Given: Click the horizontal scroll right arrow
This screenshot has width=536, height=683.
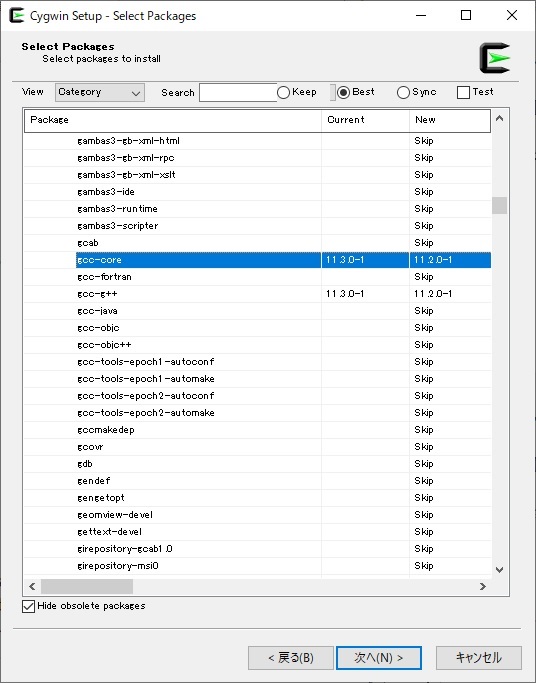Looking at the screenshot, I should [x=482, y=586].
